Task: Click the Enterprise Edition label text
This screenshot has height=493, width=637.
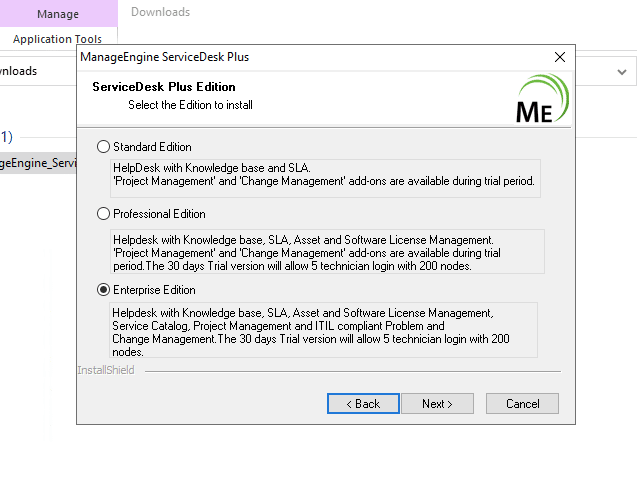Action: [154, 290]
